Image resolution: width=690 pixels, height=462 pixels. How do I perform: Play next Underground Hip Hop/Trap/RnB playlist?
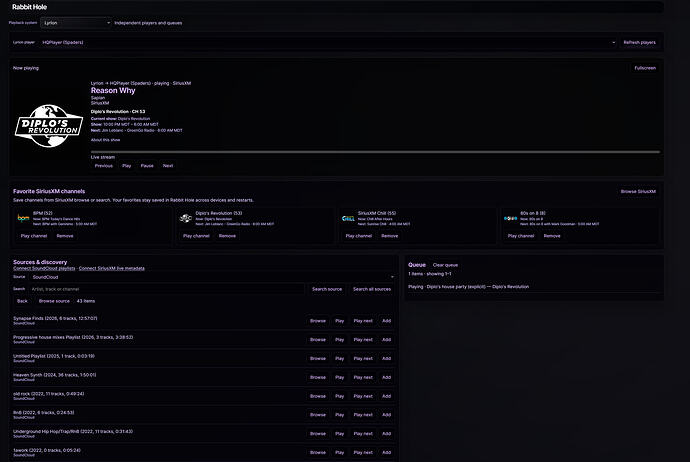[363, 434]
